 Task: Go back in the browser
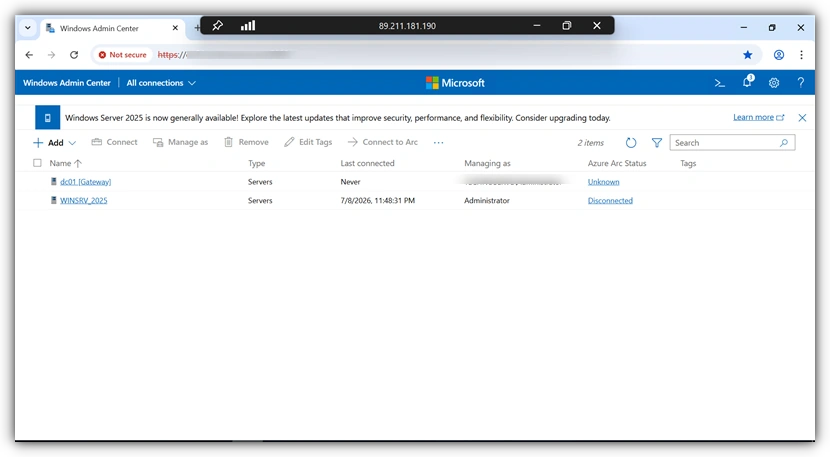pyautogui.click(x=29, y=55)
